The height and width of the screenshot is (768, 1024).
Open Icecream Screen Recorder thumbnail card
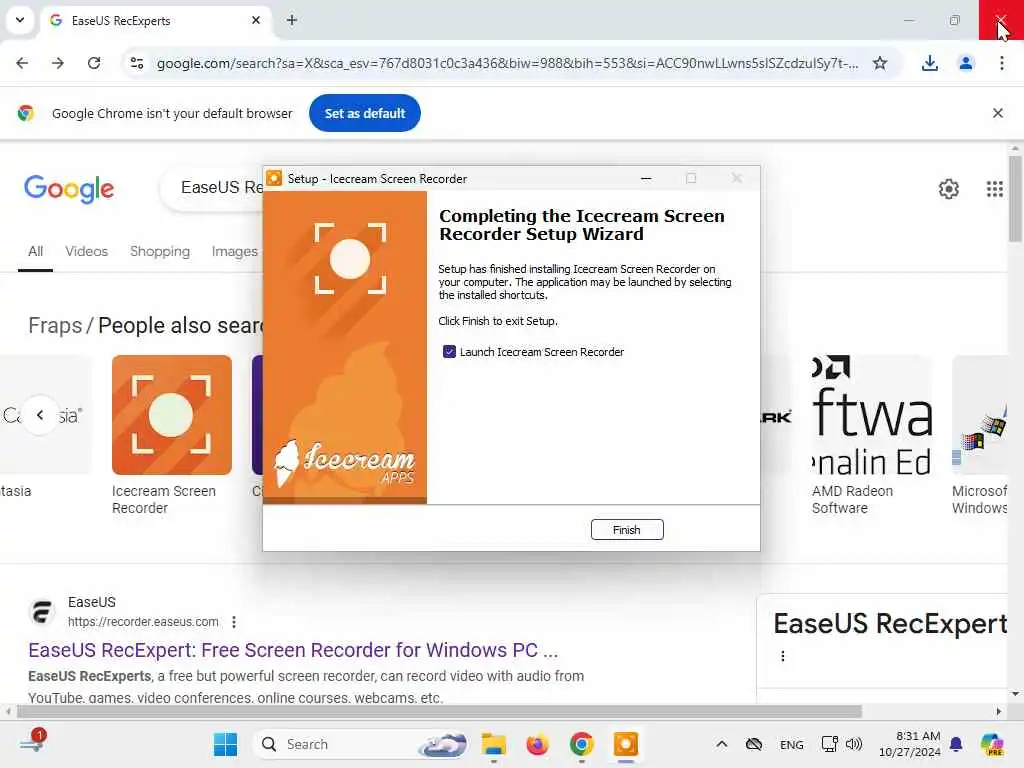(x=172, y=415)
